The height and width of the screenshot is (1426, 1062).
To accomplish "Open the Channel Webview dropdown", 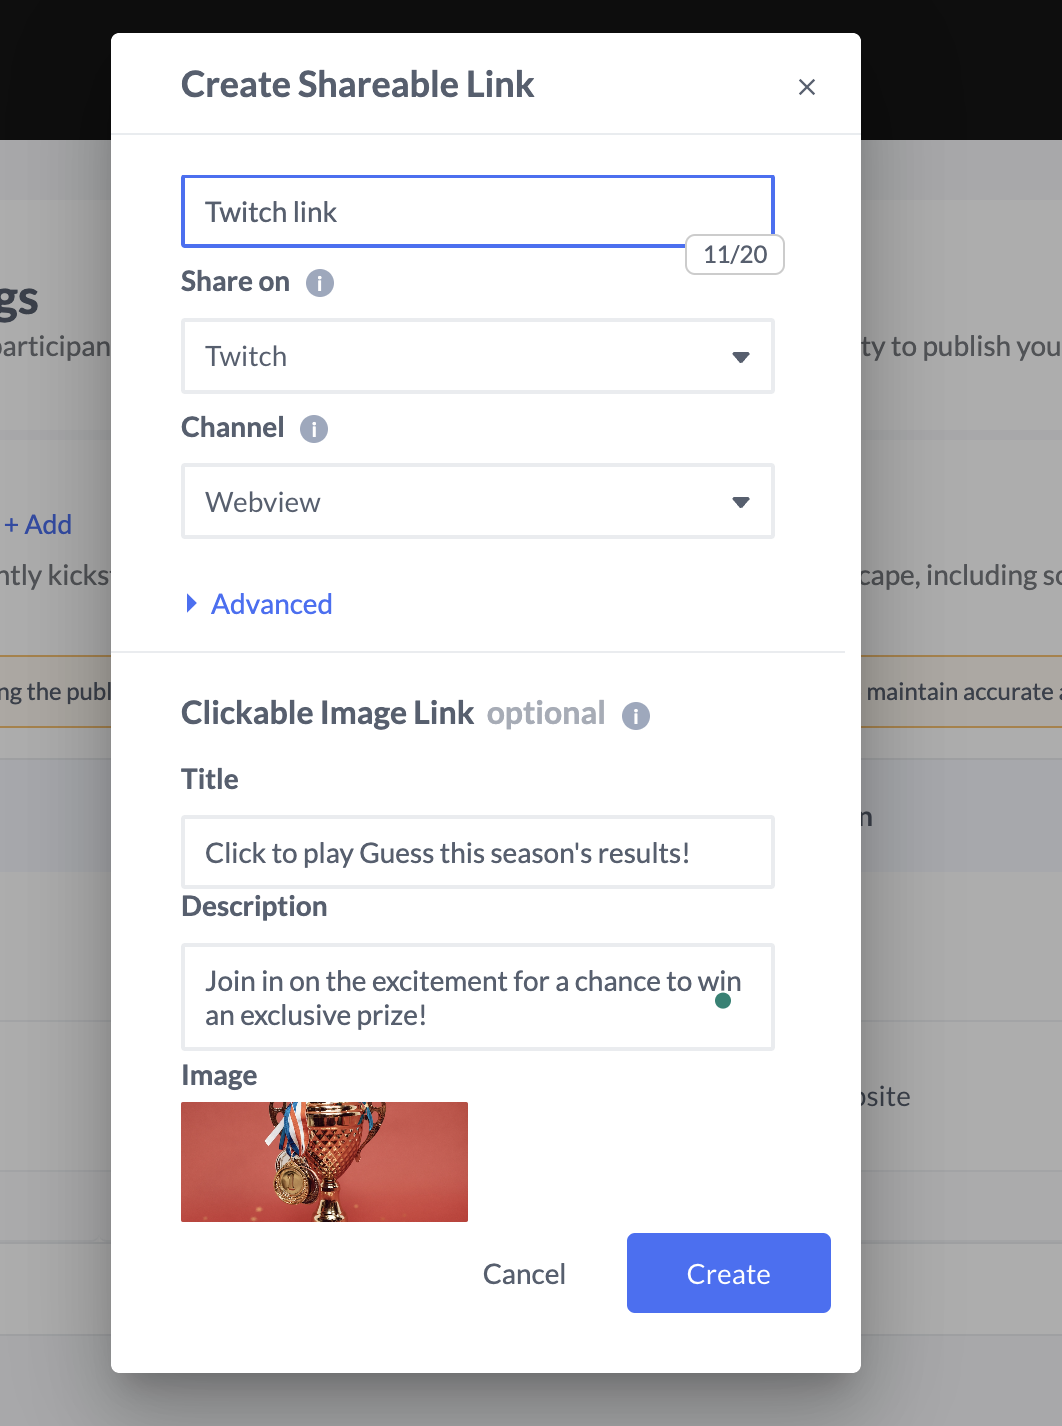I will [x=477, y=502].
